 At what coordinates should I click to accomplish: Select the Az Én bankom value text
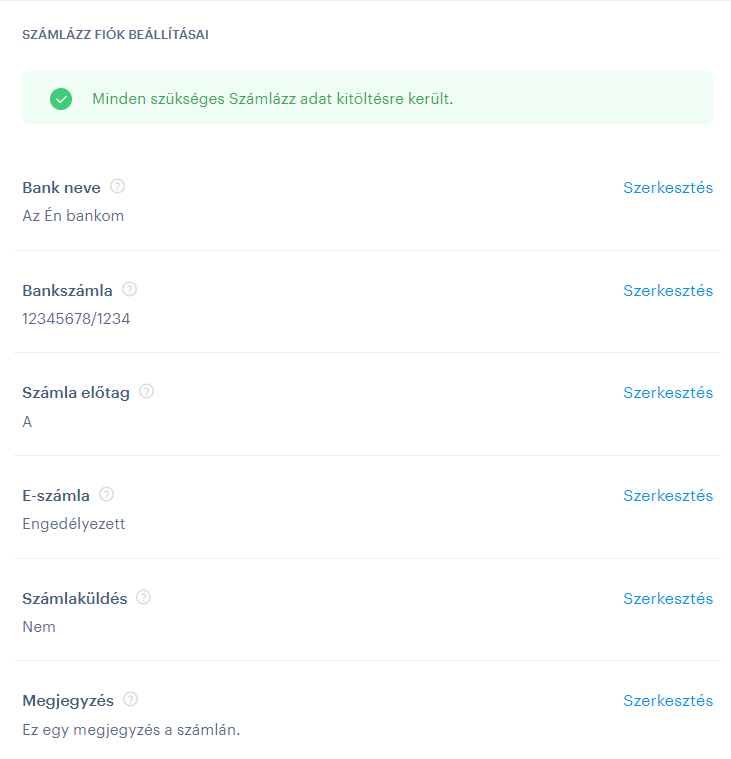(73, 215)
